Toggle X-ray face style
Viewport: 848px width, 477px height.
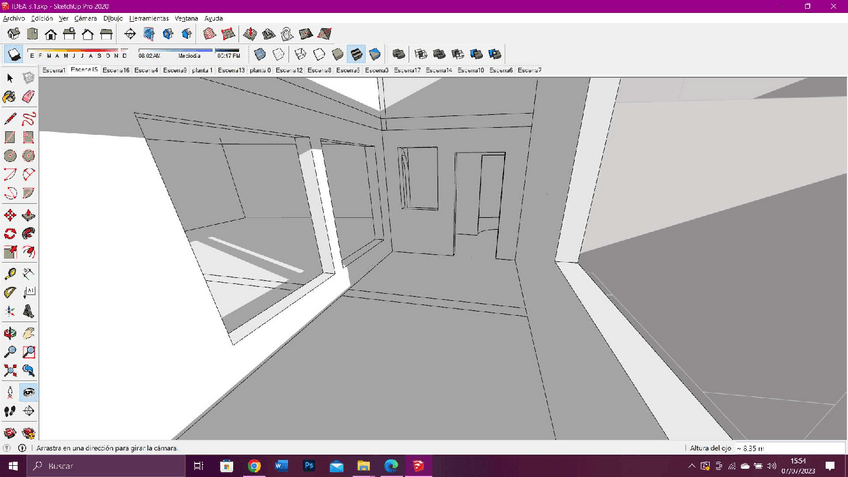260,54
